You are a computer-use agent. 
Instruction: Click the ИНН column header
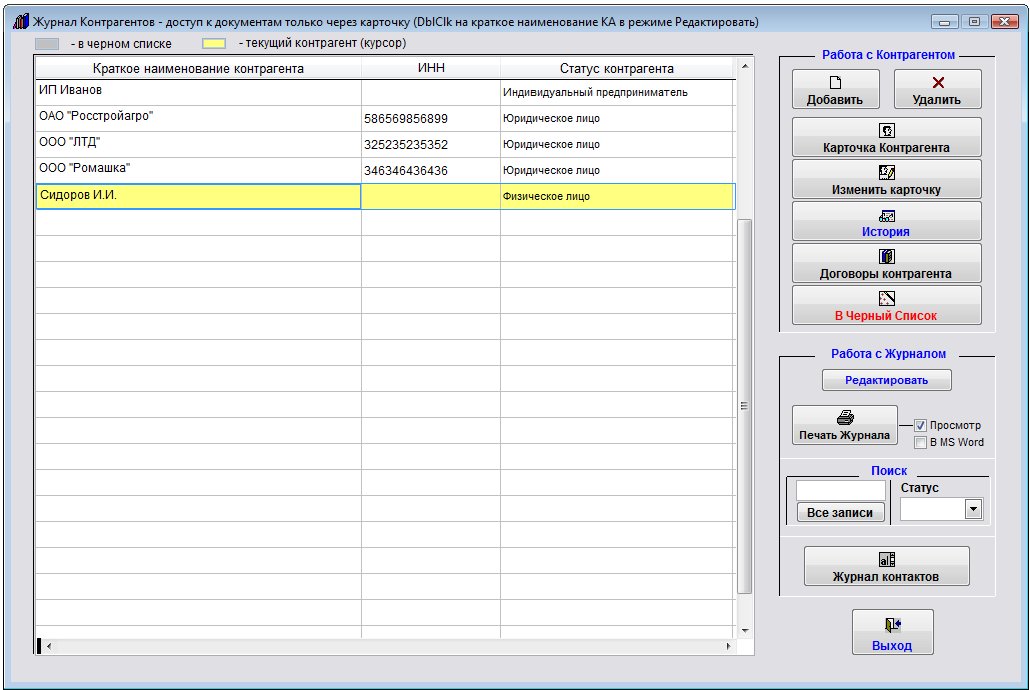coord(430,69)
